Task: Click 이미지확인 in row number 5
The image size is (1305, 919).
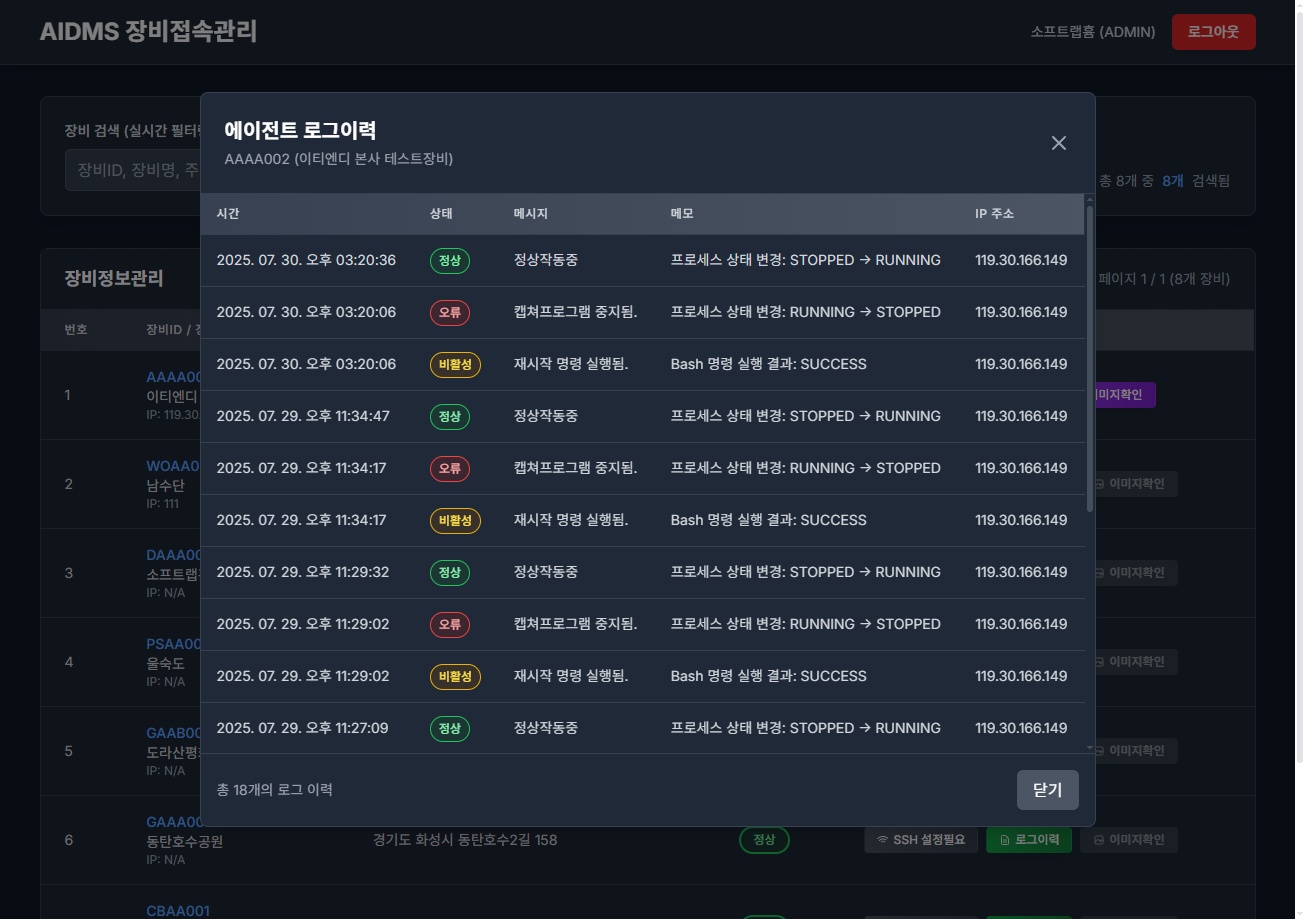Action: coord(1136,751)
